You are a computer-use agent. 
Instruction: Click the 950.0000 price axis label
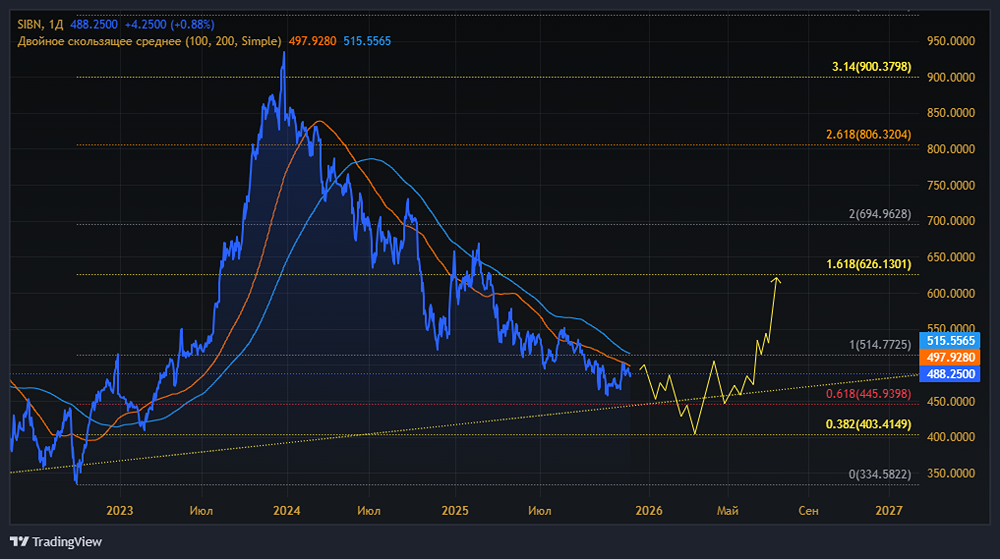951,41
